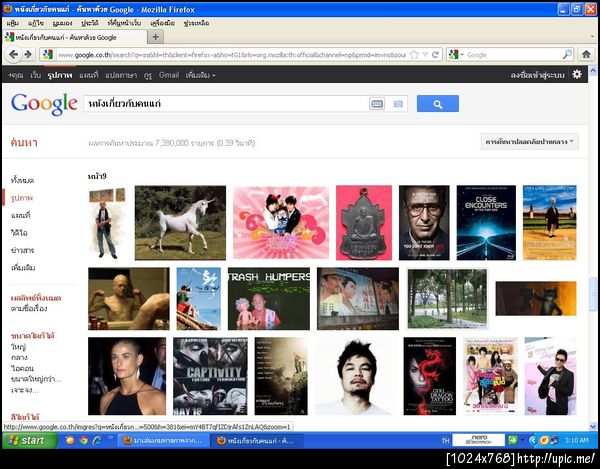600x469 pixels.
Task: Bookmark page with the star icon
Action: [414, 55]
